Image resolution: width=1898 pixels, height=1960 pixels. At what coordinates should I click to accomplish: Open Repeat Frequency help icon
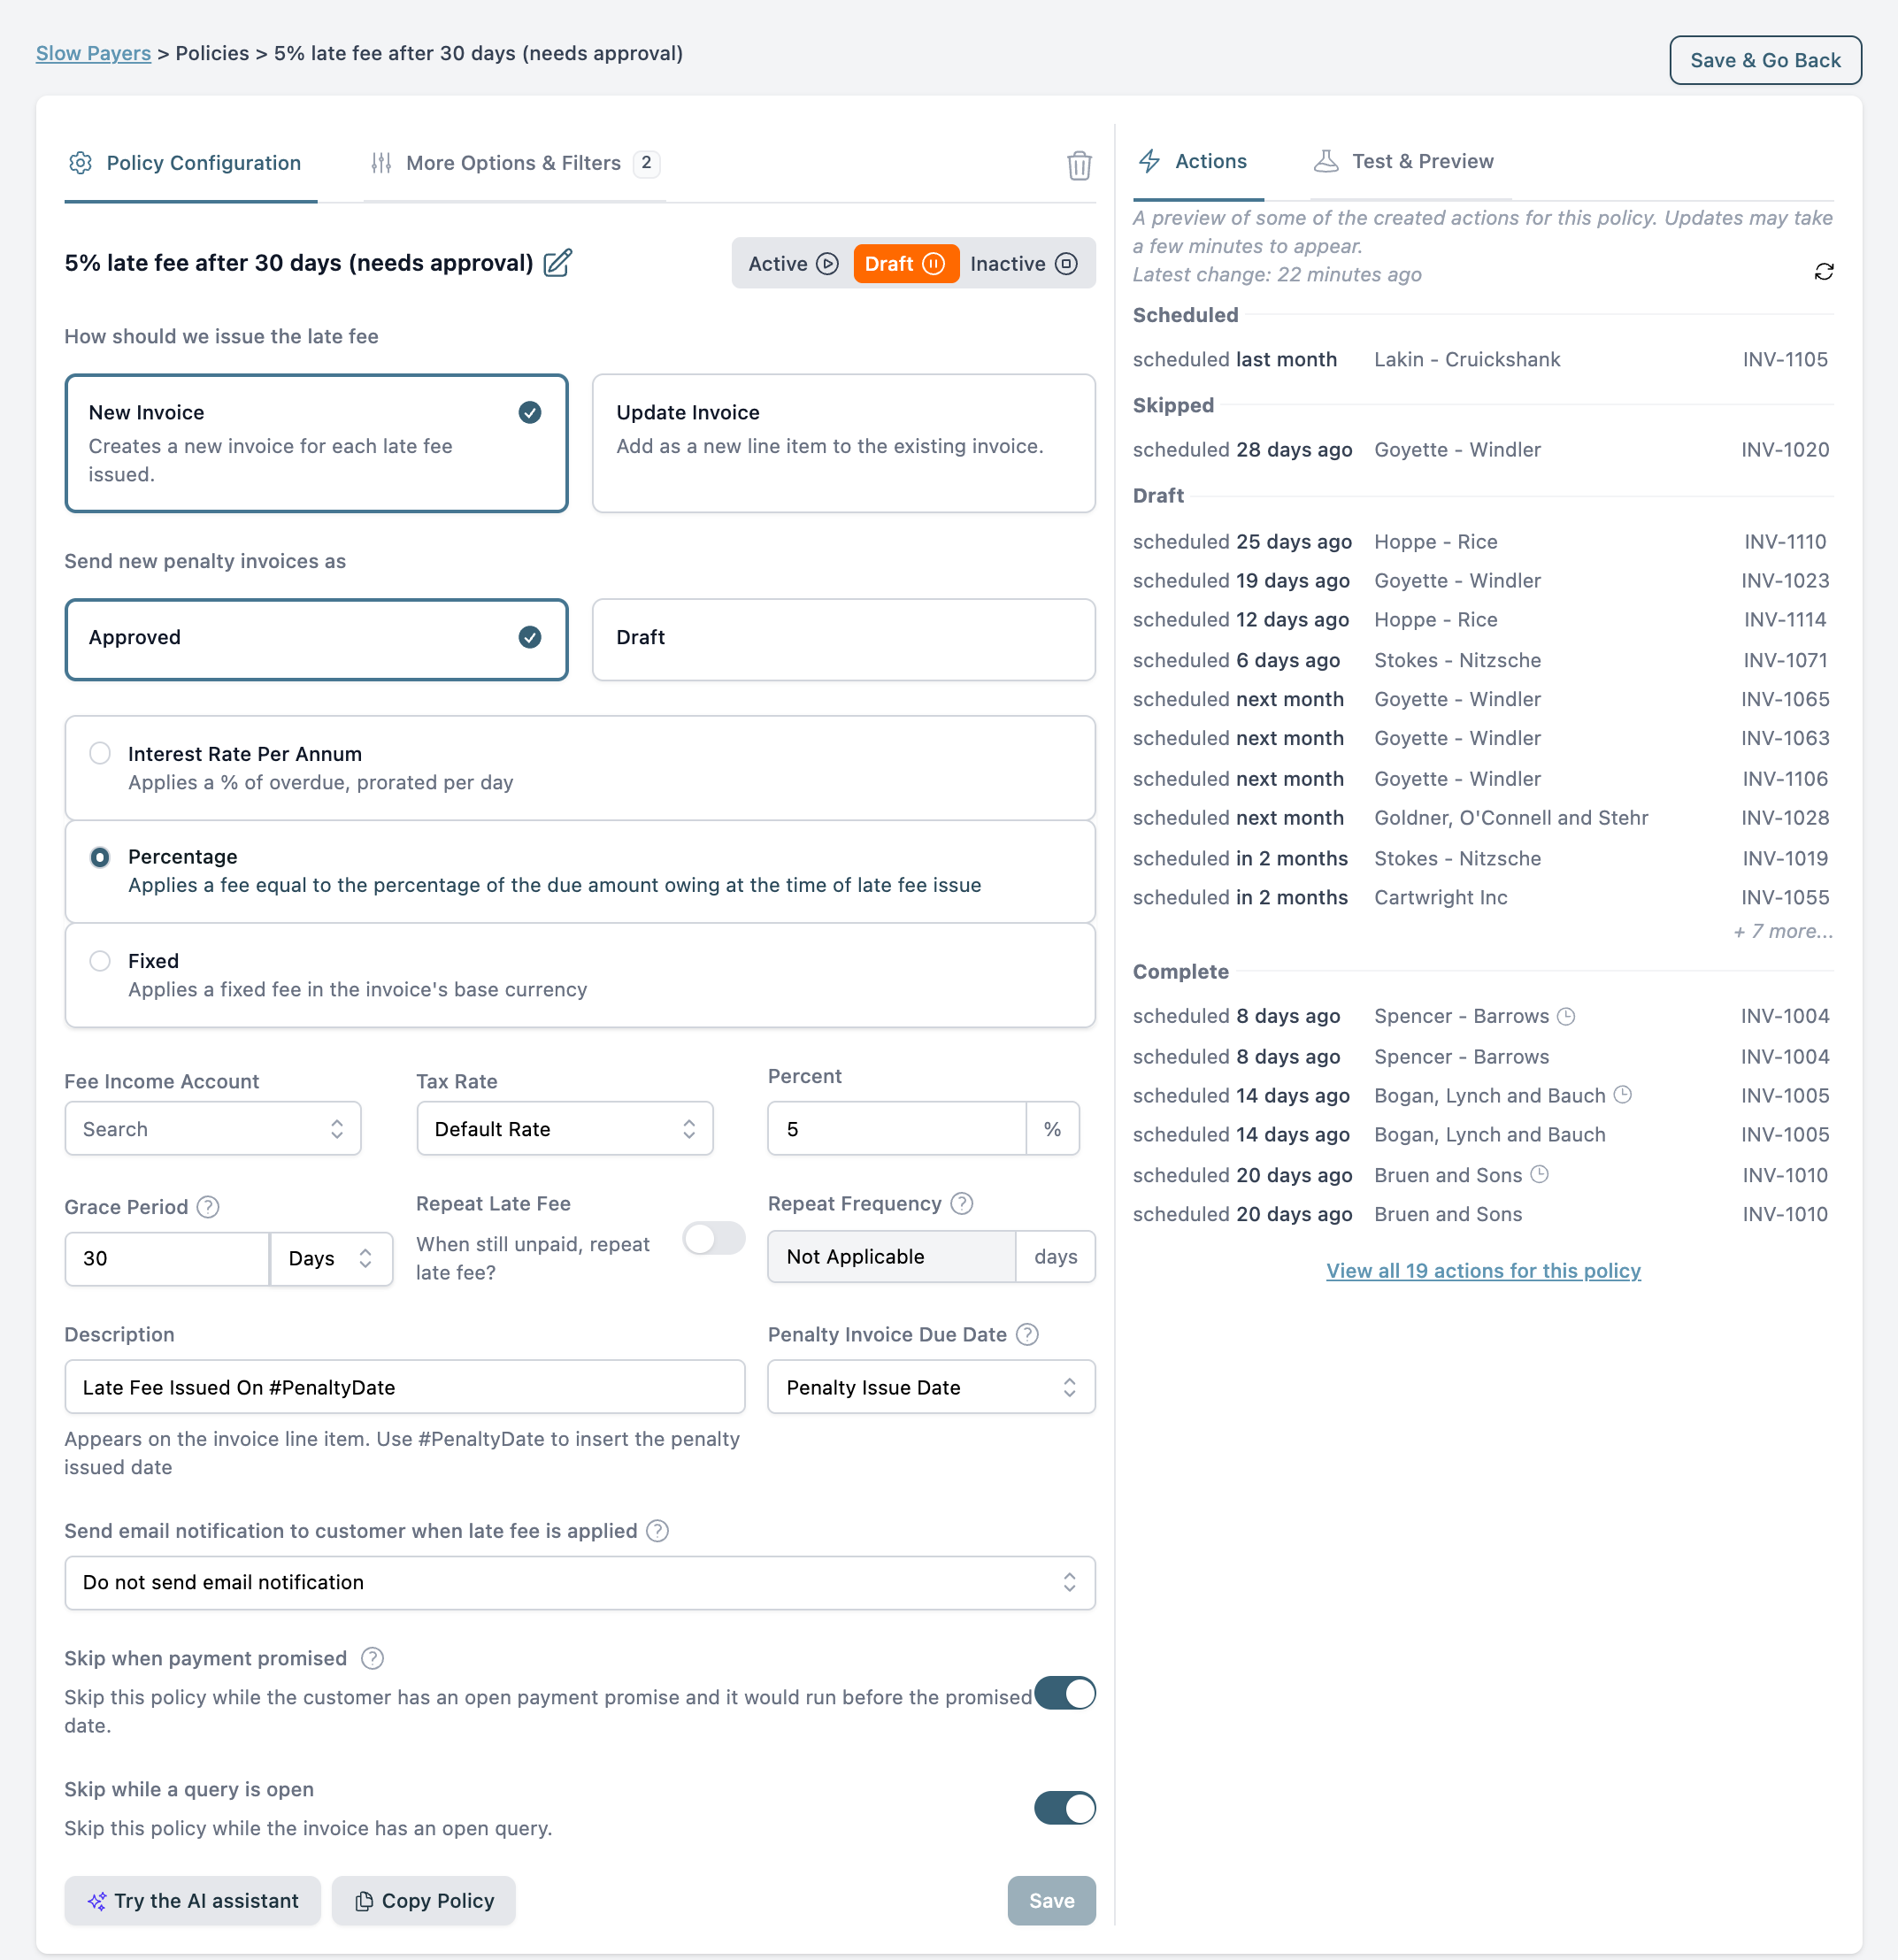click(962, 1204)
